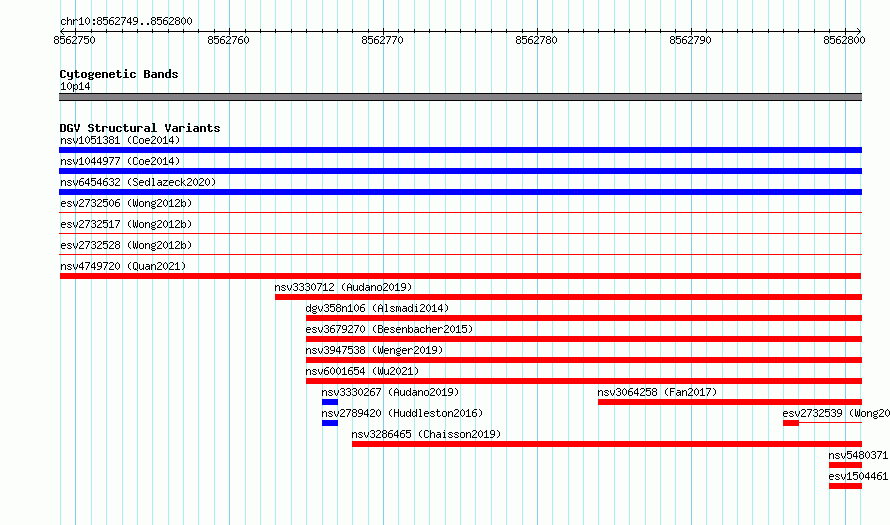Image resolution: width=890 pixels, height=525 pixels.
Task: Click the DGV Structural Variants track title
Action: [140, 128]
